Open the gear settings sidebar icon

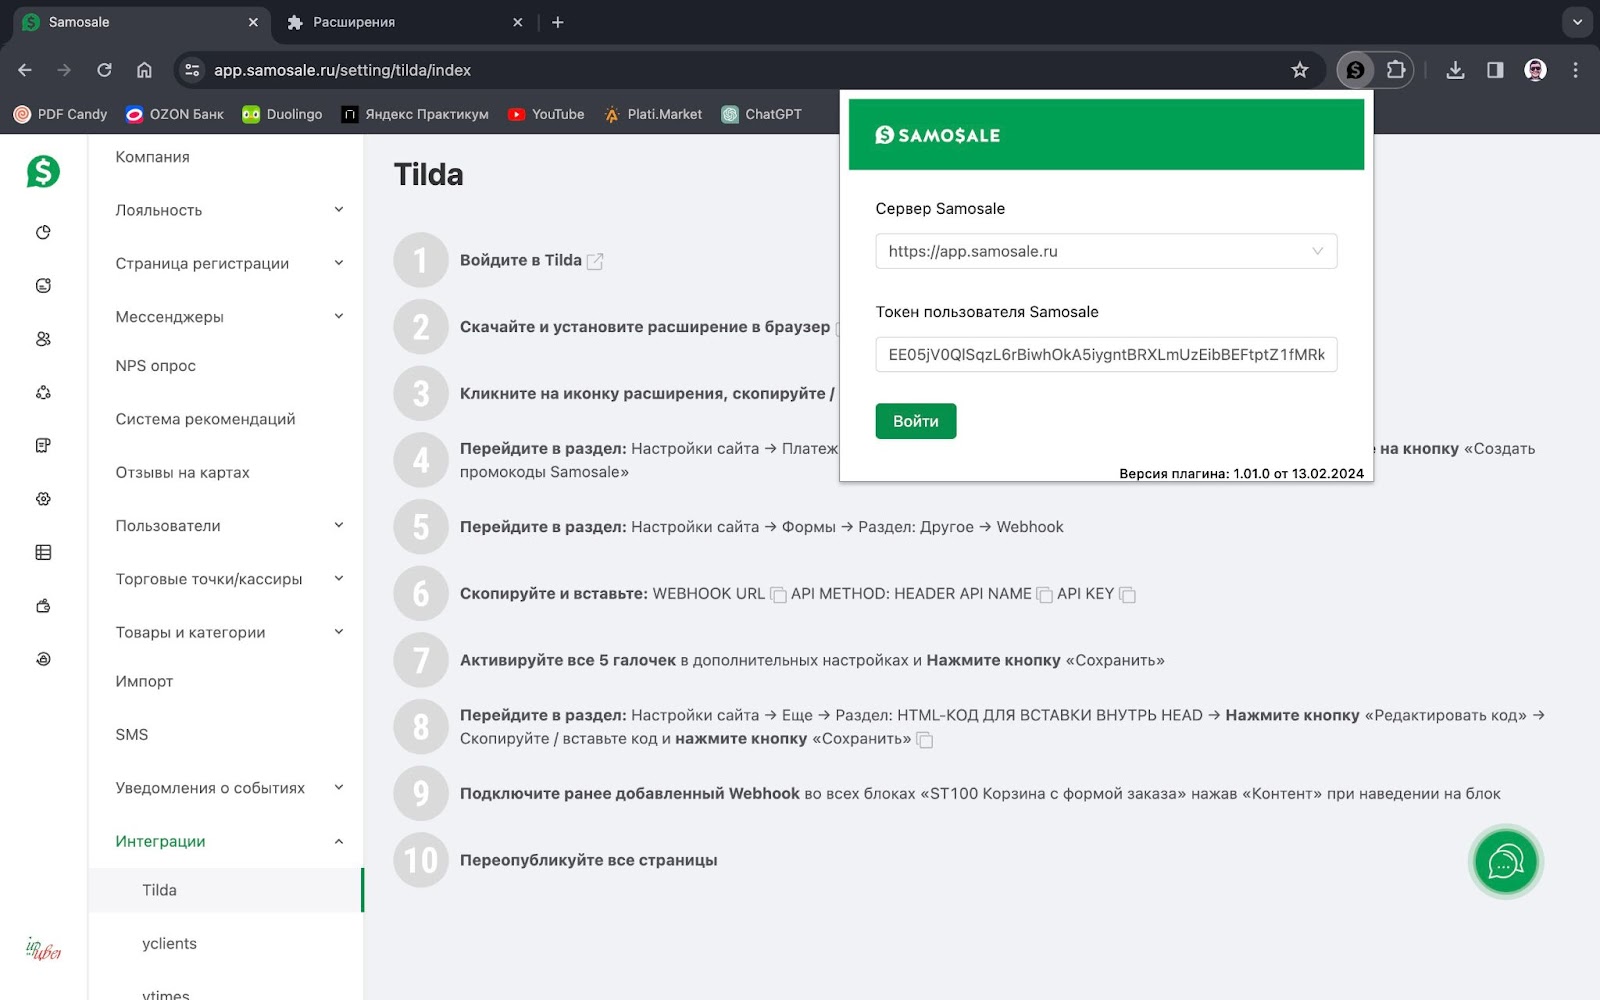[43, 499]
